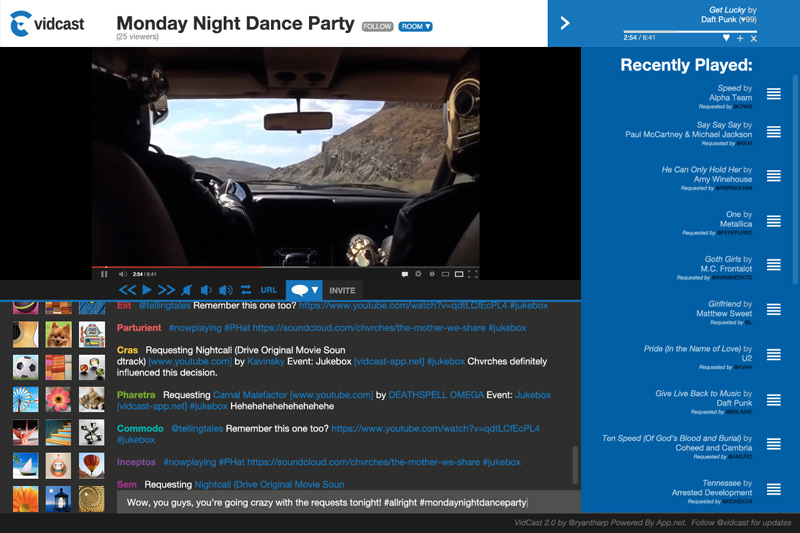Switch video to small player size
Screen dimensions: 800x533
click(x=445, y=274)
